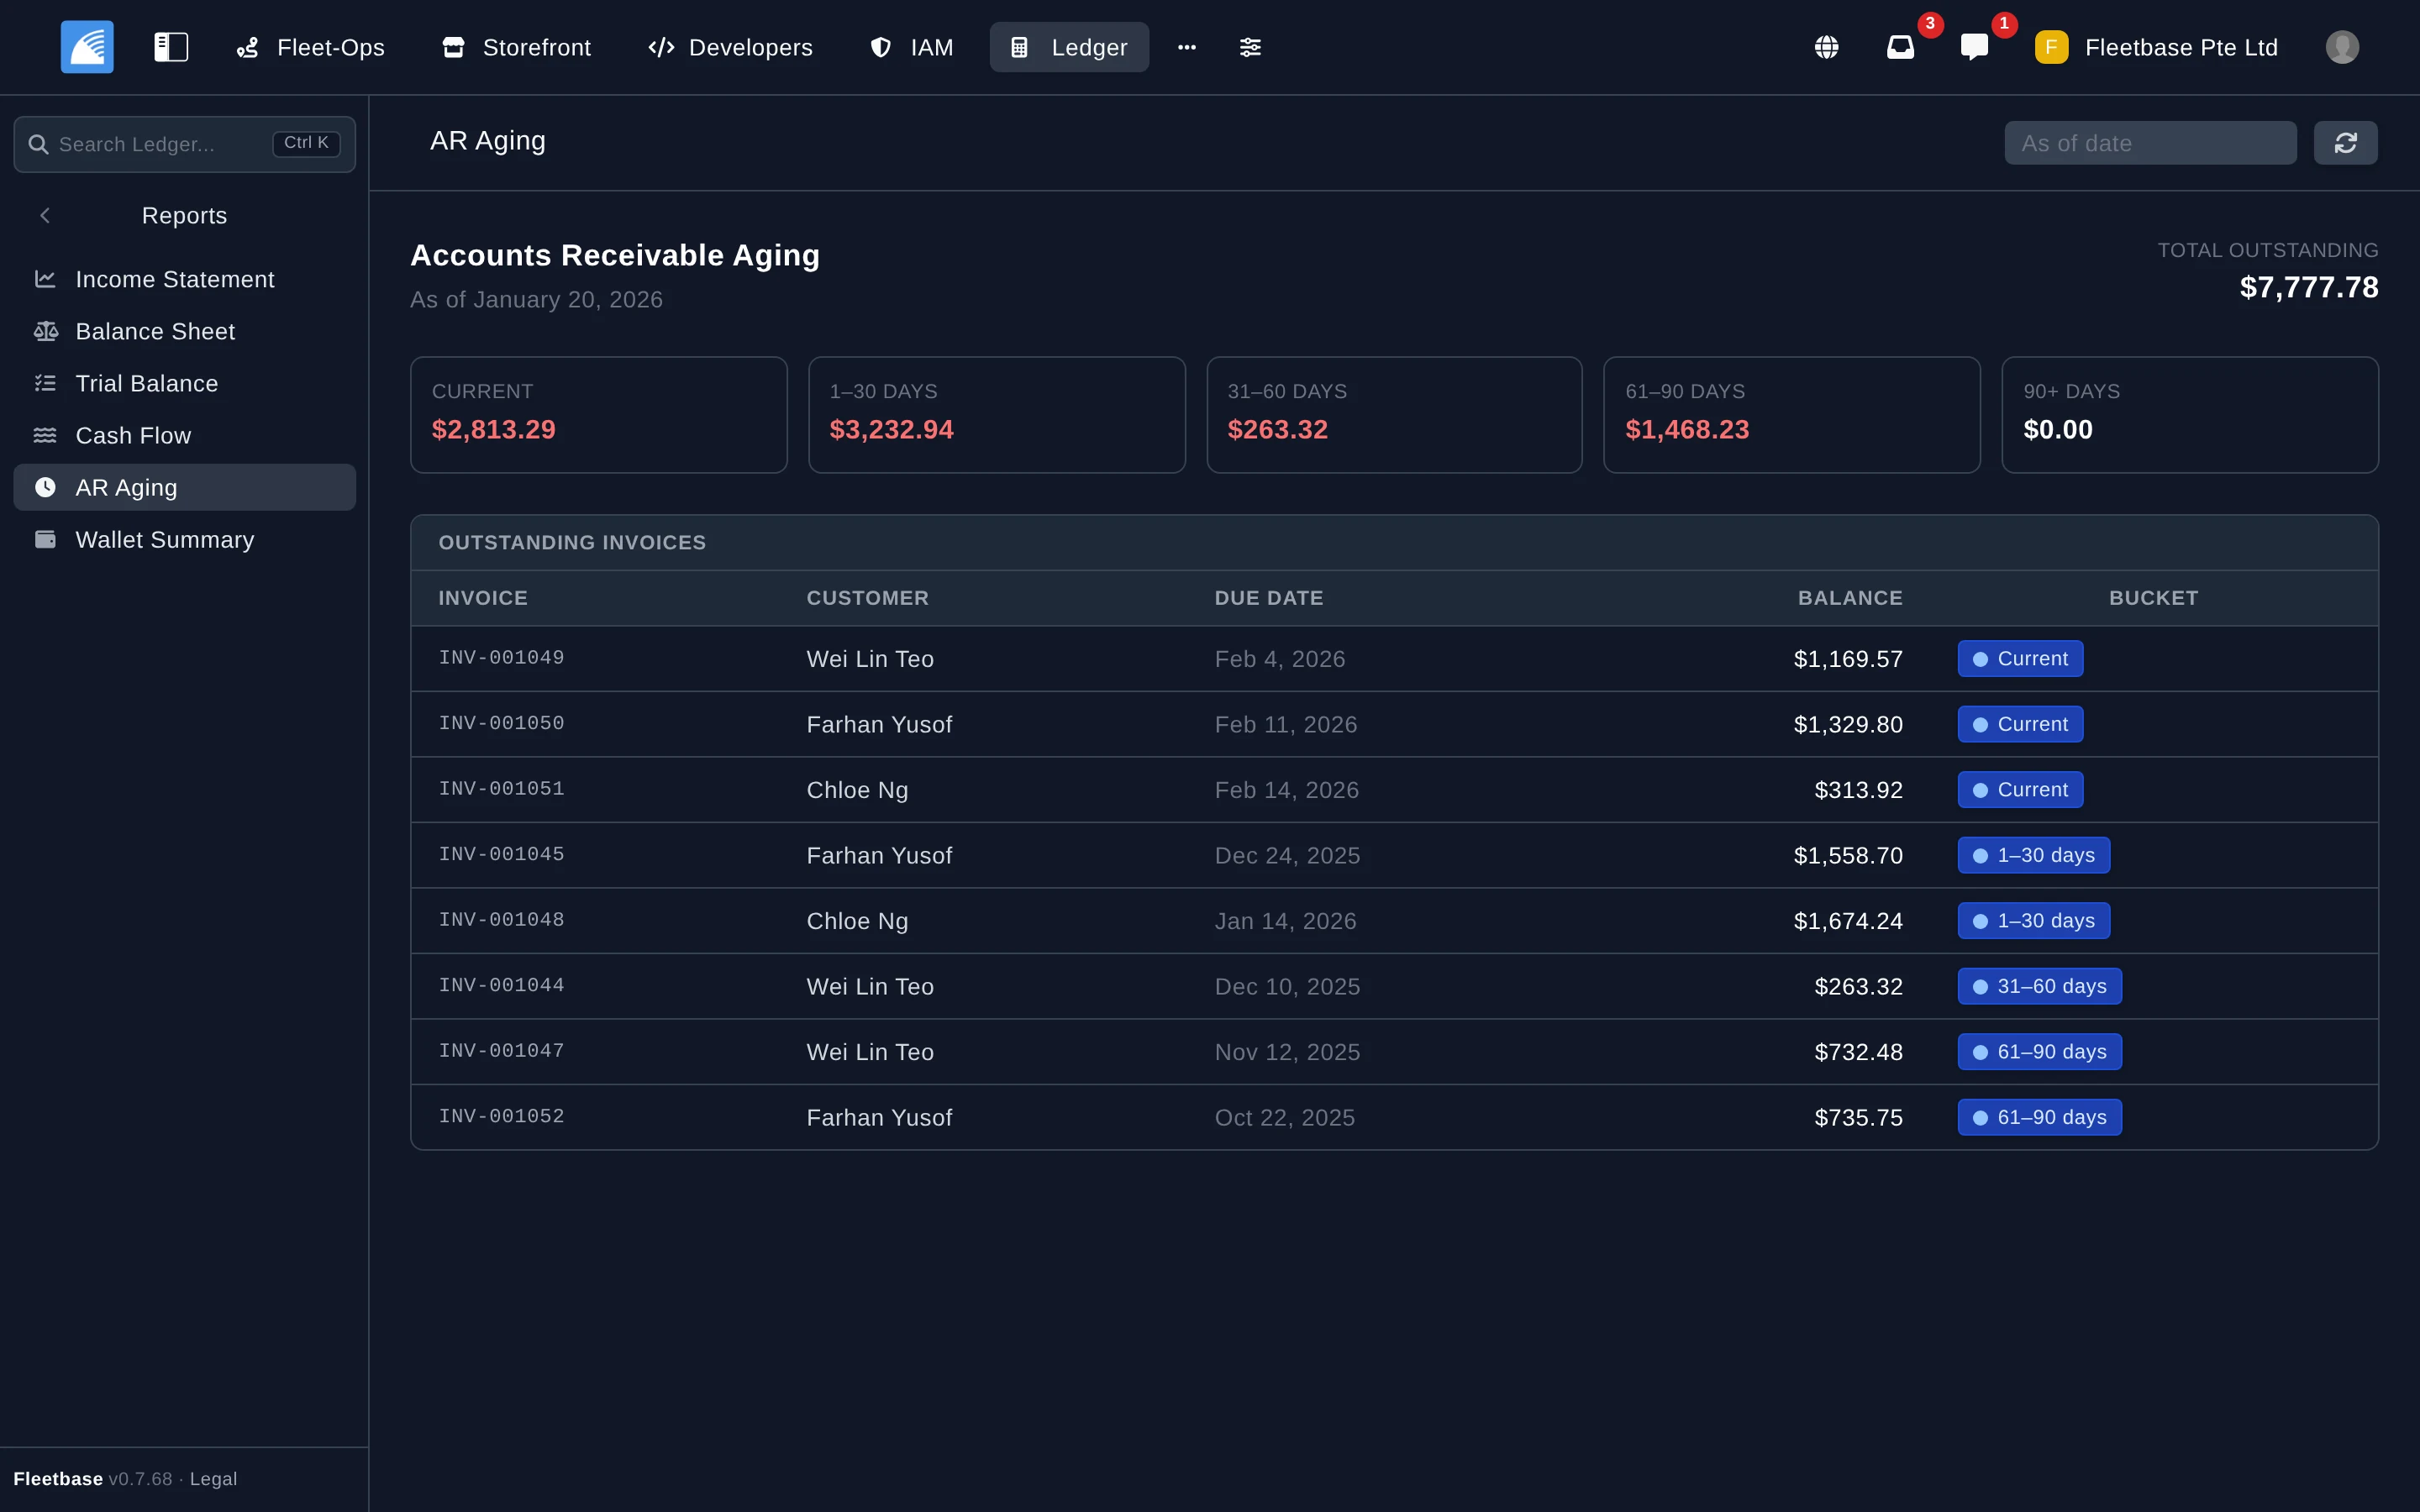Open IAM in the top nav
Viewport: 2420px width, 1512px height.
pyautogui.click(x=911, y=47)
